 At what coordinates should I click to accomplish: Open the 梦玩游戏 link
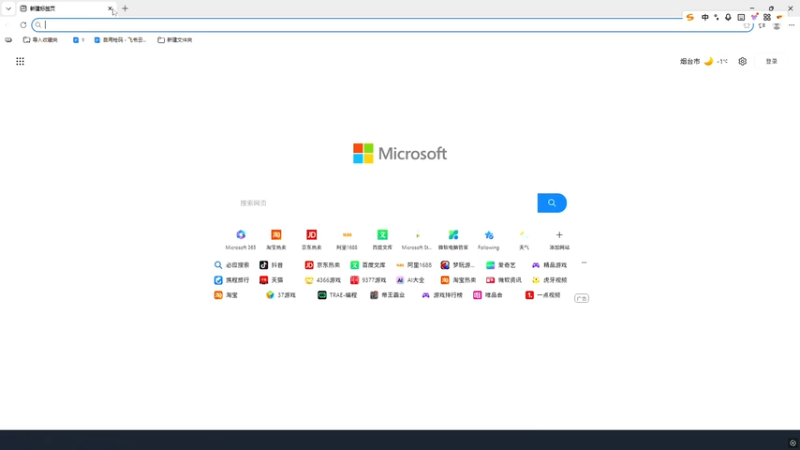coord(458,265)
